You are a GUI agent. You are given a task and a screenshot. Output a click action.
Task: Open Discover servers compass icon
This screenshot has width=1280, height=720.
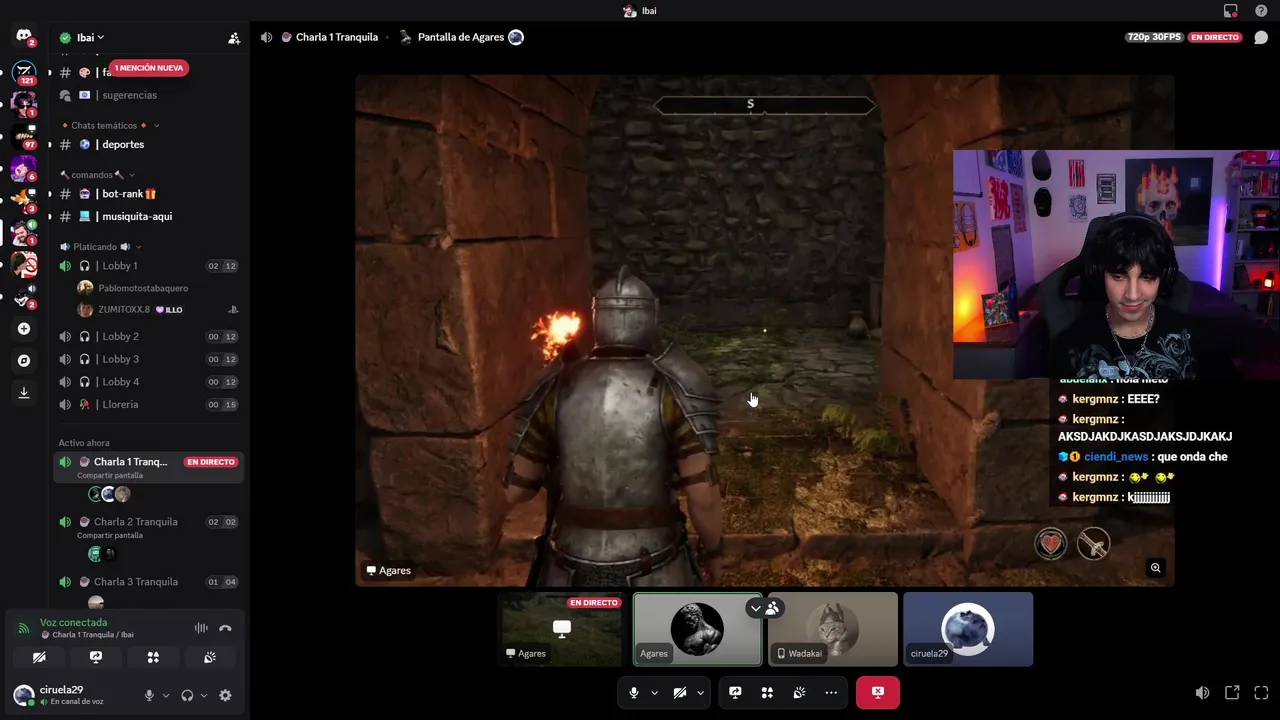coord(24,361)
